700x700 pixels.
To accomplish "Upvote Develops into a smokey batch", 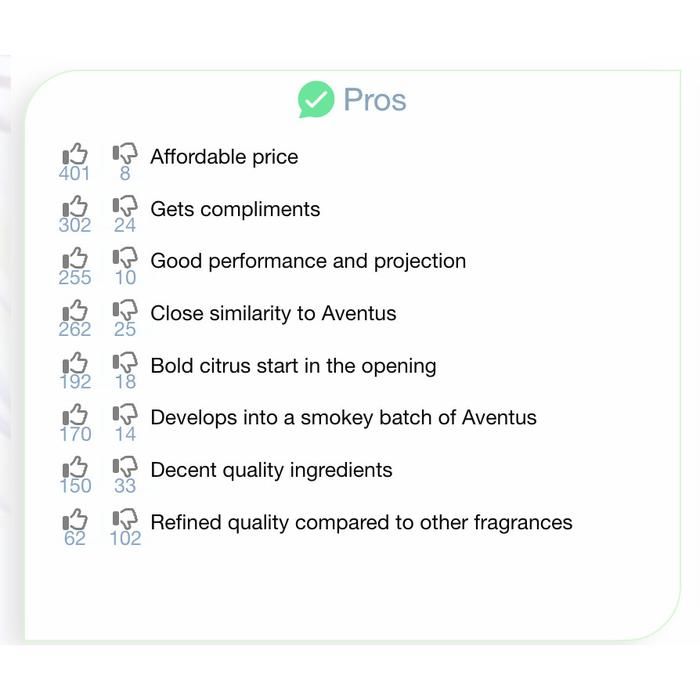I will pyautogui.click(x=75, y=416).
